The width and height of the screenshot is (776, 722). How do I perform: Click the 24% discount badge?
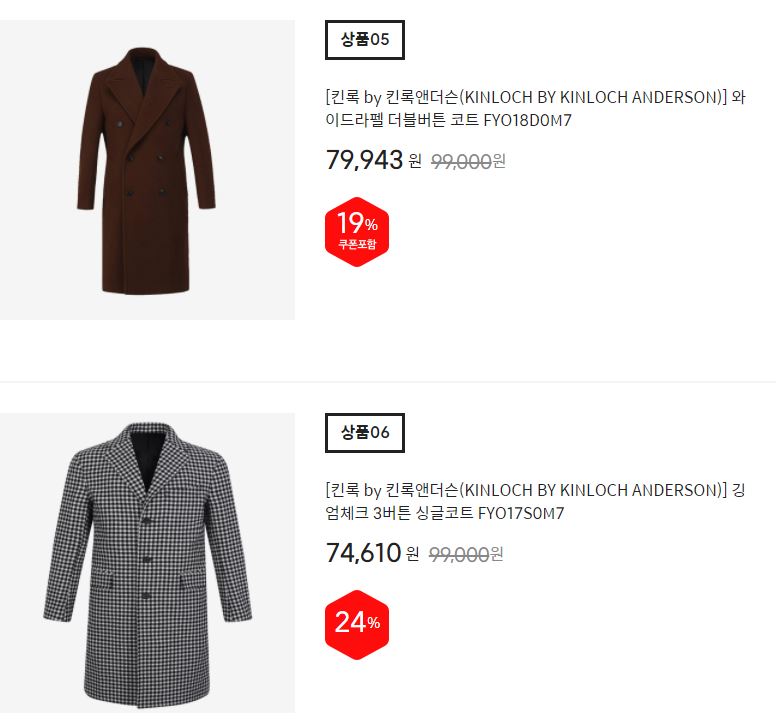[x=357, y=625]
